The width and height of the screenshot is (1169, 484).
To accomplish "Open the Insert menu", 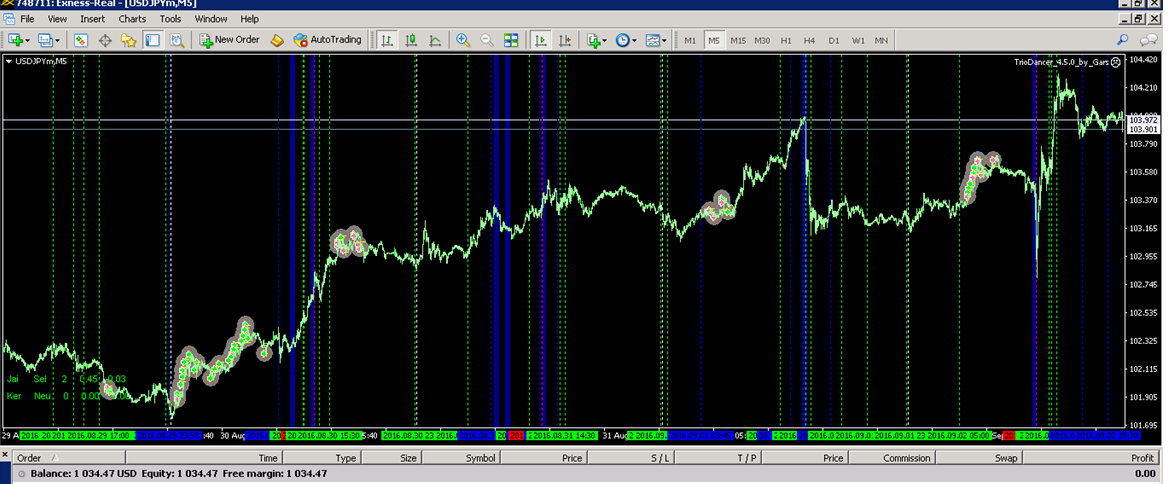I will tap(92, 19).
